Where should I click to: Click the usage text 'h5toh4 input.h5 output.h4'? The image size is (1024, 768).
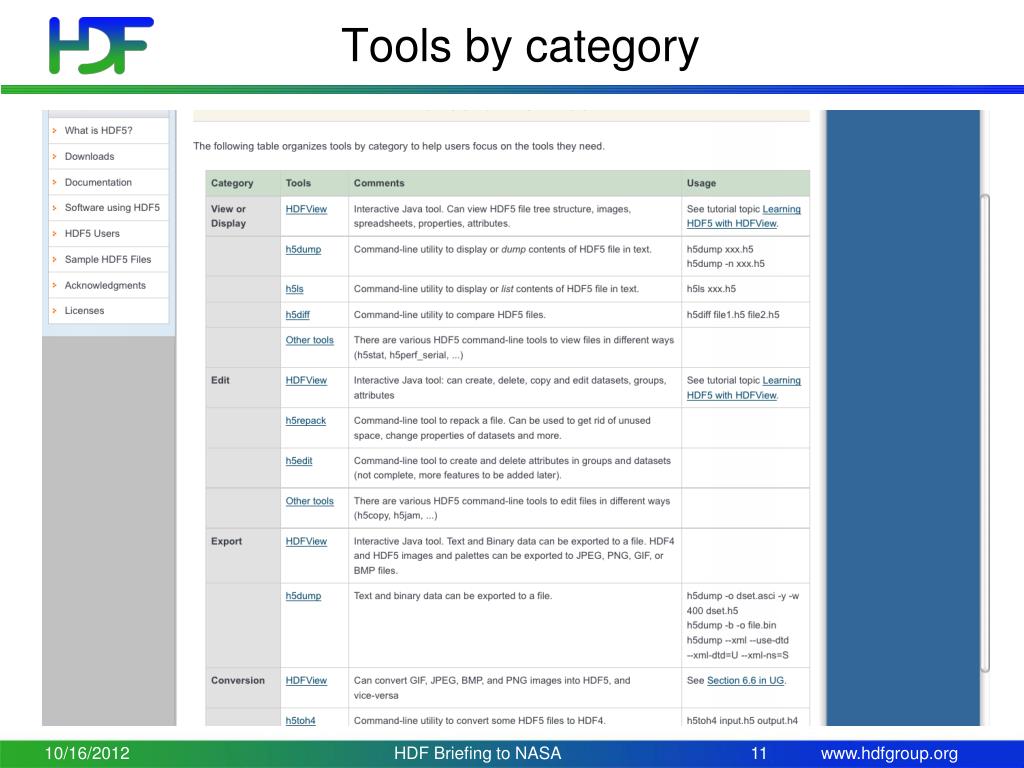742,720
